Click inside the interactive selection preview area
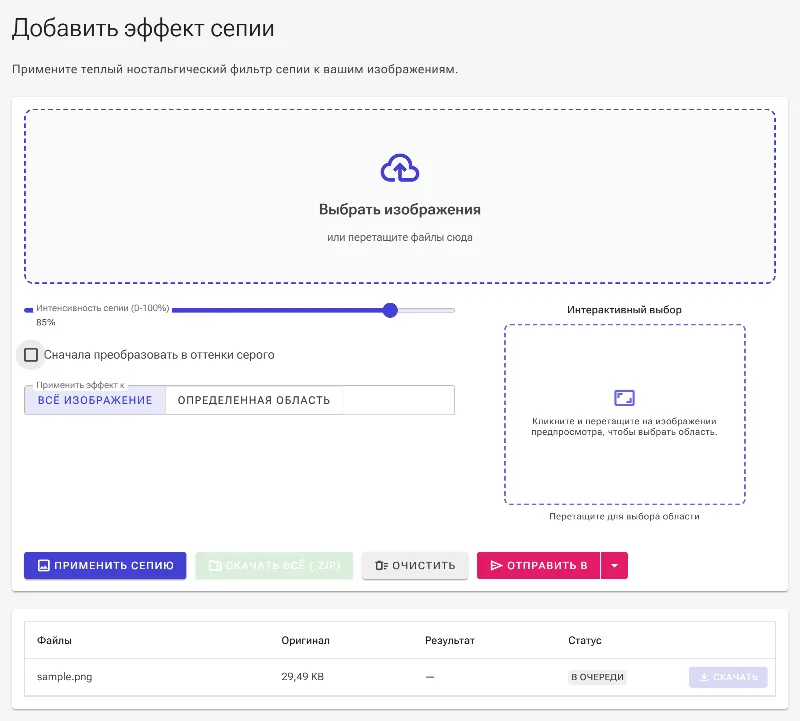800x721 pixels. 624,414
